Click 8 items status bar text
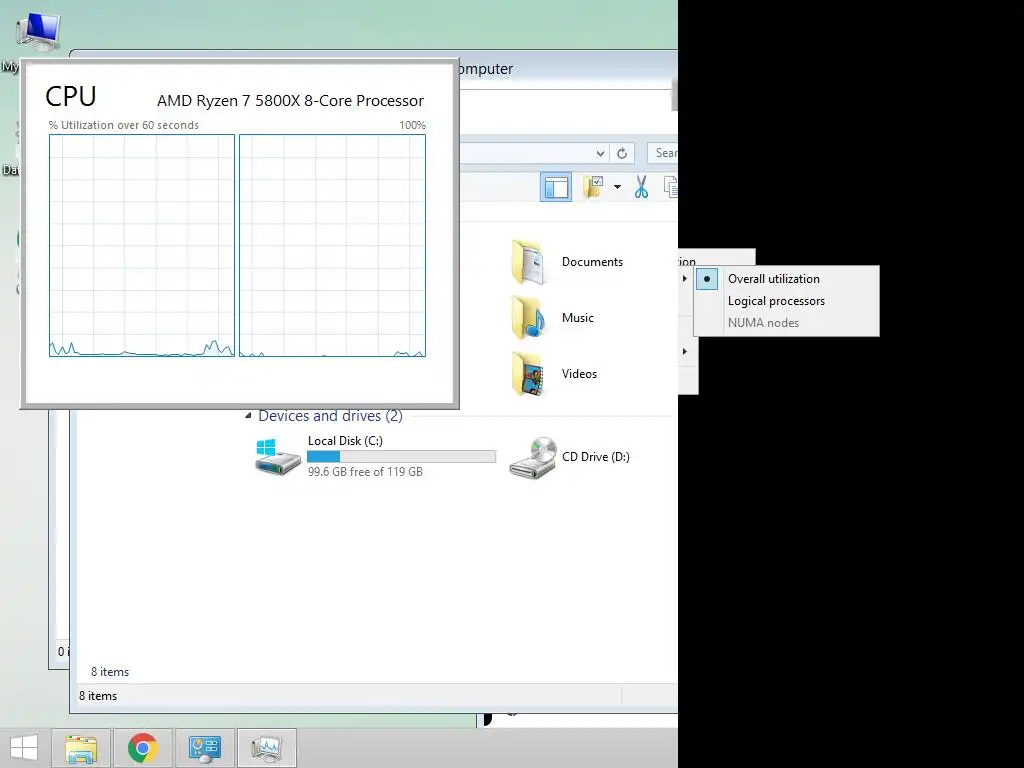Image resolution: width=1024 pixels, height=768 pixels. tap(98, 696)
